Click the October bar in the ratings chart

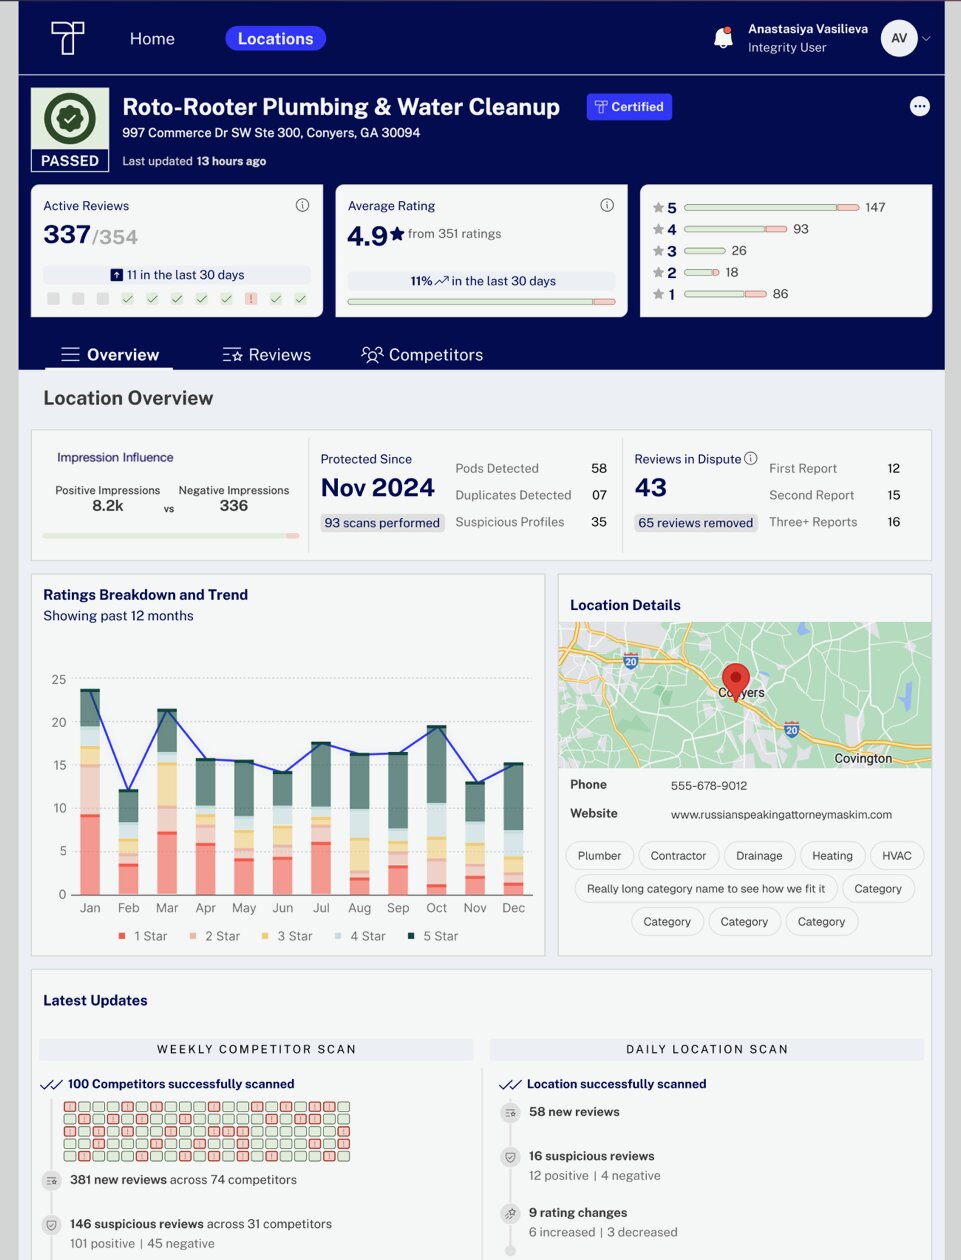pos(437,810)
